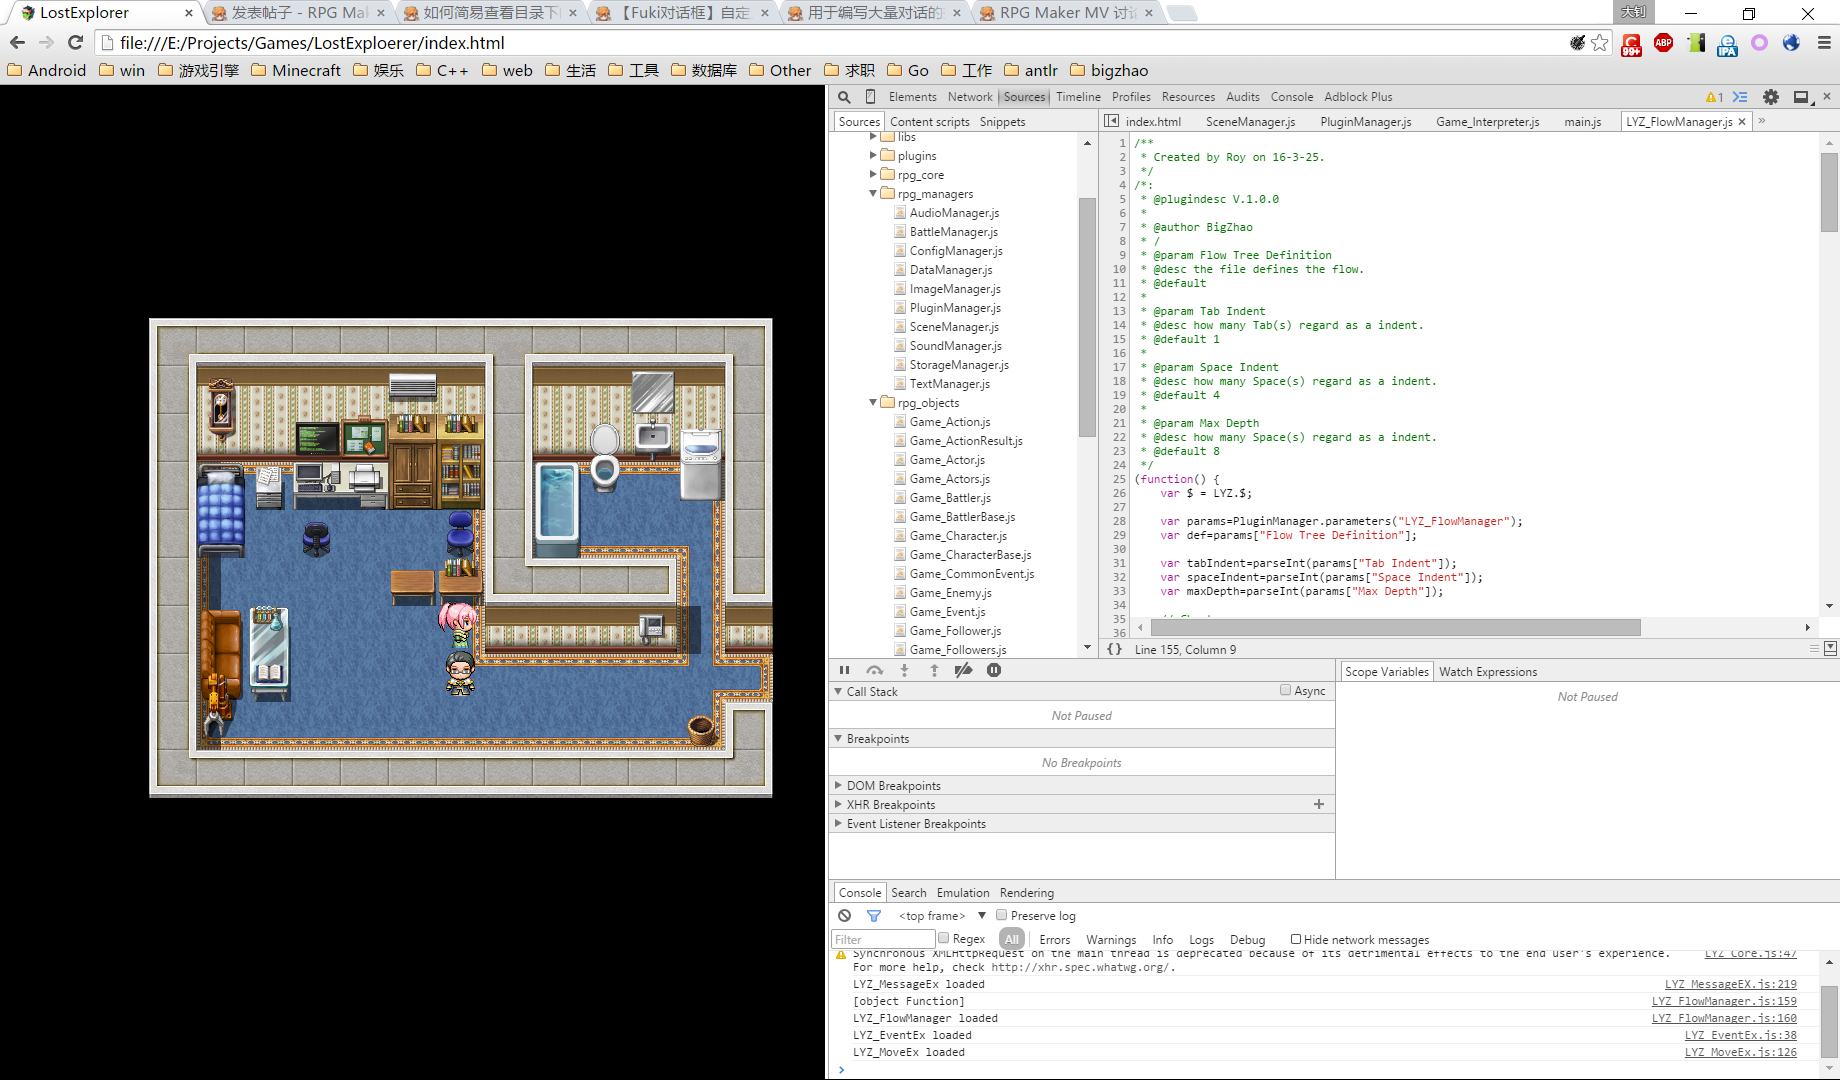Toggle pause on exceptions icon
The image size is (1840, 1080).
tap(994, 670)
